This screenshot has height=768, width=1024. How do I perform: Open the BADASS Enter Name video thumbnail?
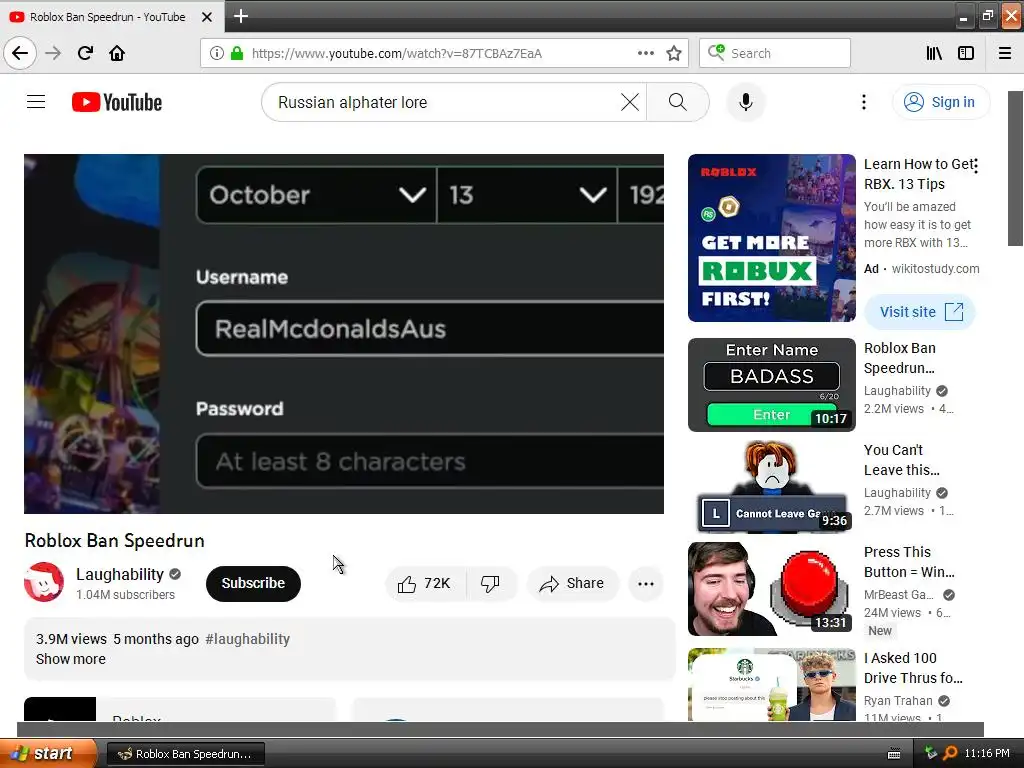(772, 385)
